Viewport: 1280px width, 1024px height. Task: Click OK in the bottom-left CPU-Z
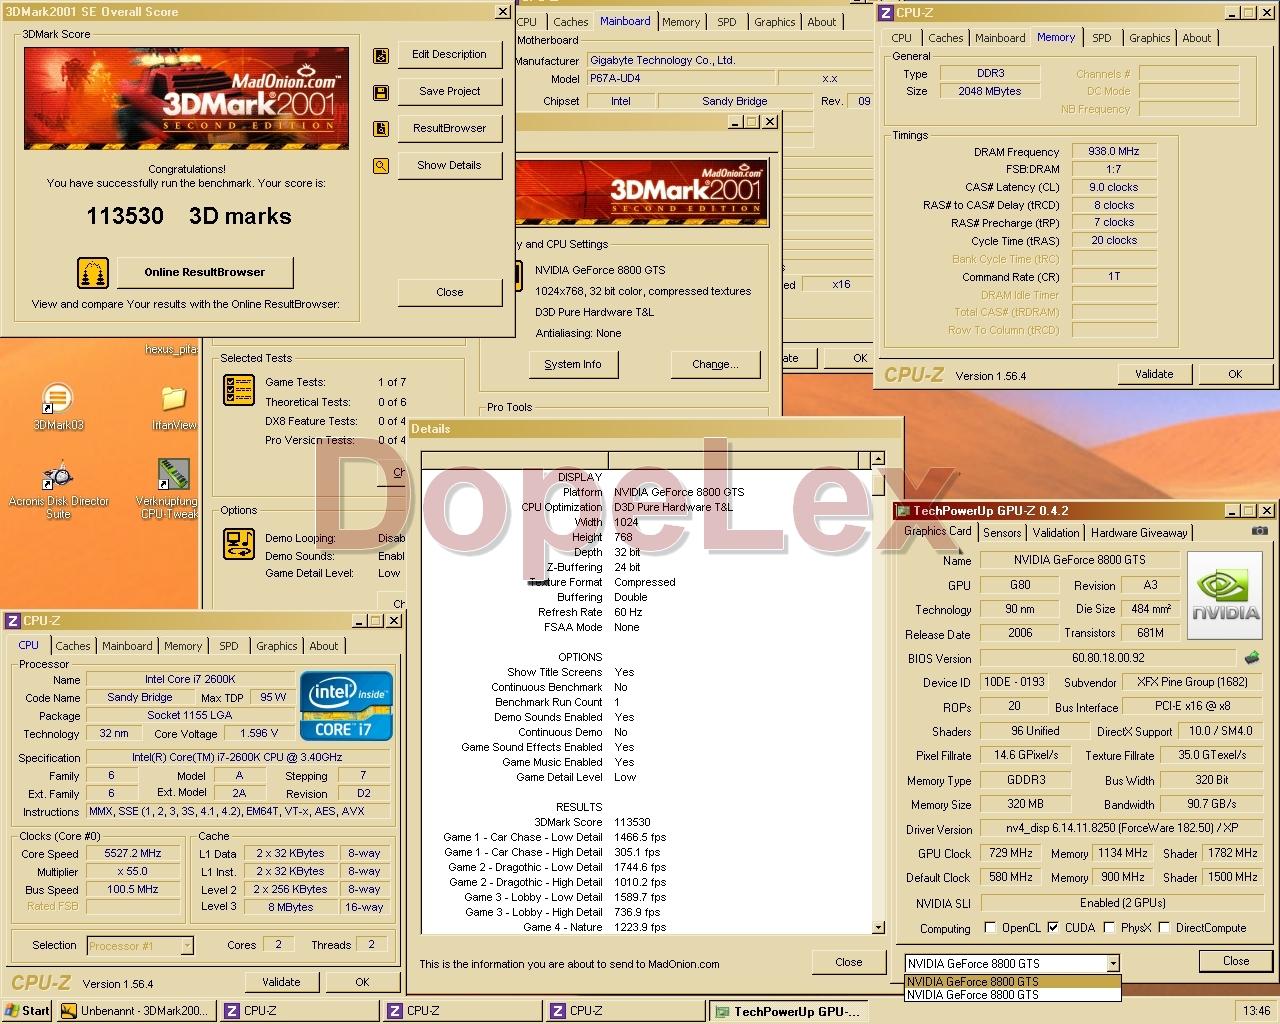pyautogui.click(x=362, y=982)
